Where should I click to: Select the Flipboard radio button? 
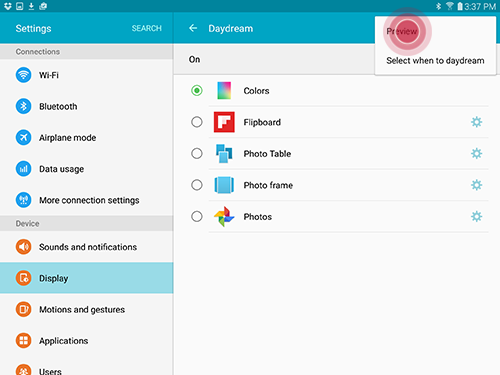197,122
